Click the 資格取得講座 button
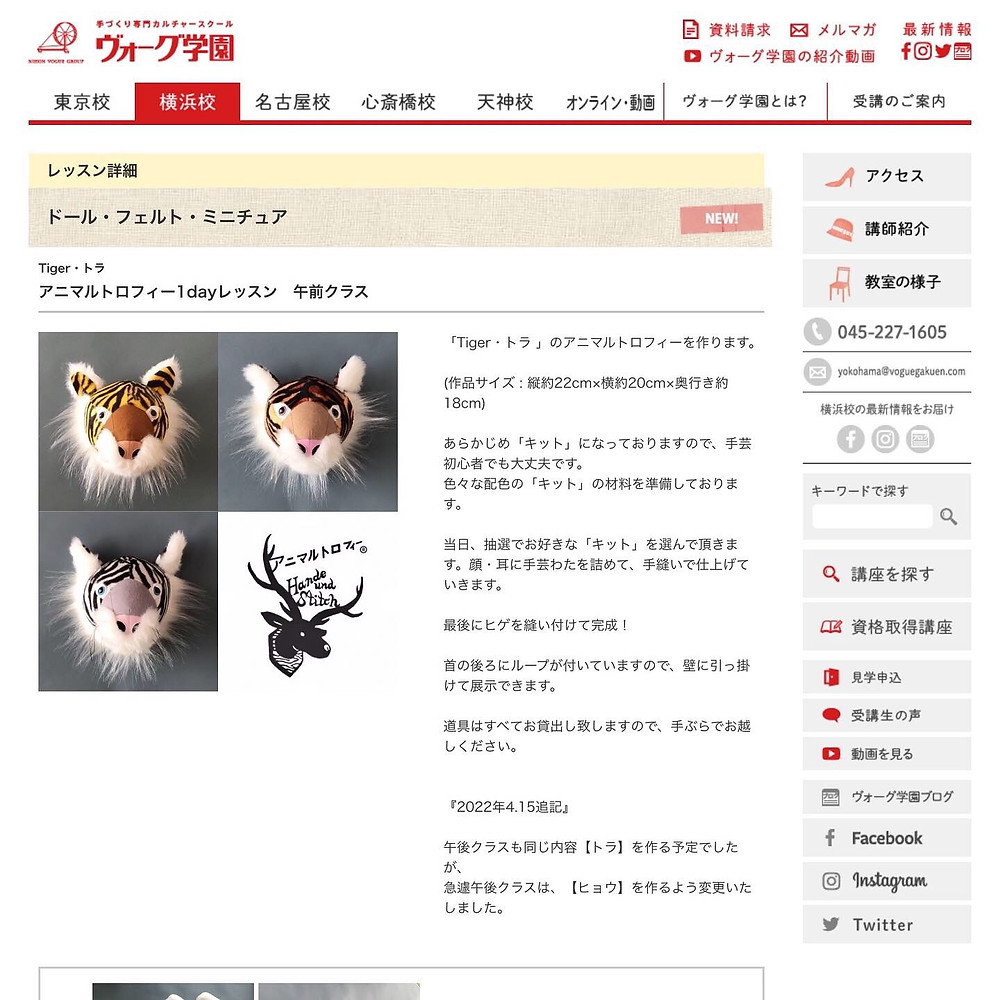 tap(886, 627)
